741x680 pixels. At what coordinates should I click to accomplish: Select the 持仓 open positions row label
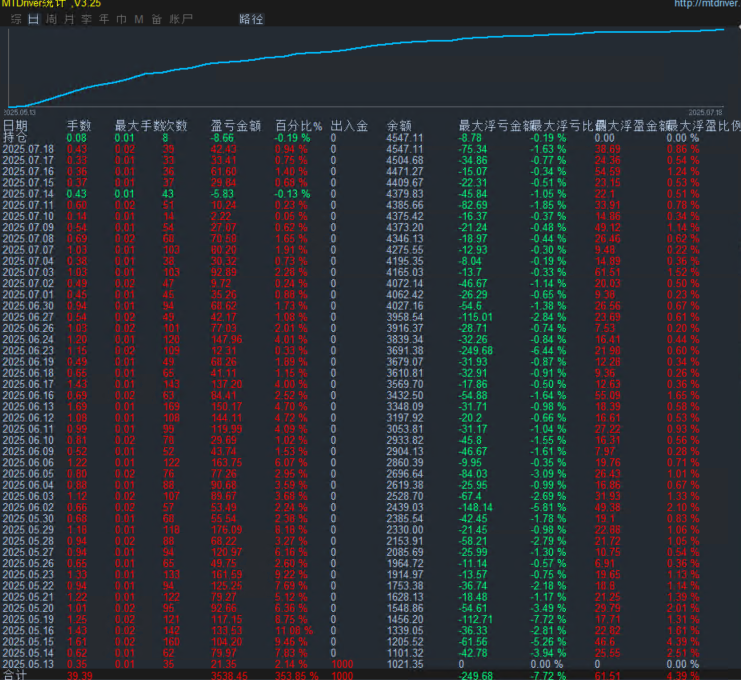(15, 138)
